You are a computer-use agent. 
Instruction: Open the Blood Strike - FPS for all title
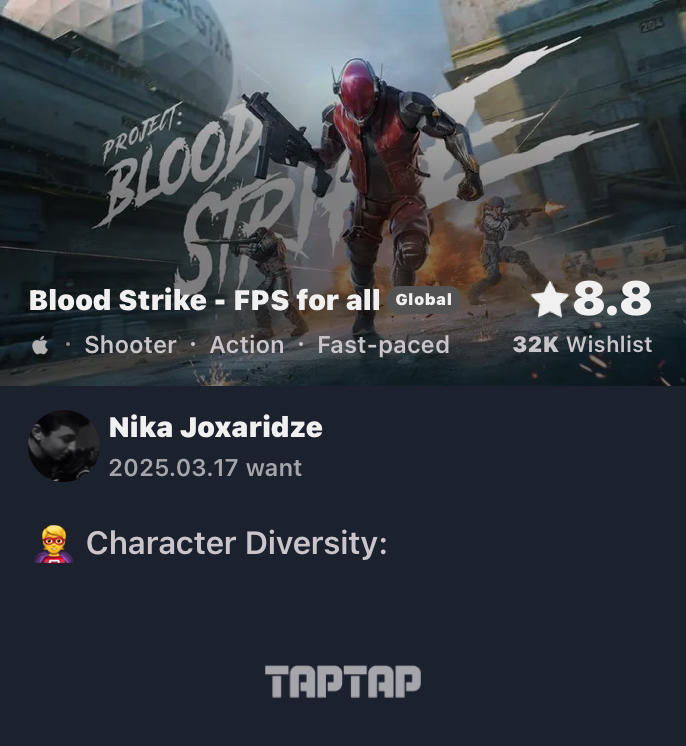205,300
